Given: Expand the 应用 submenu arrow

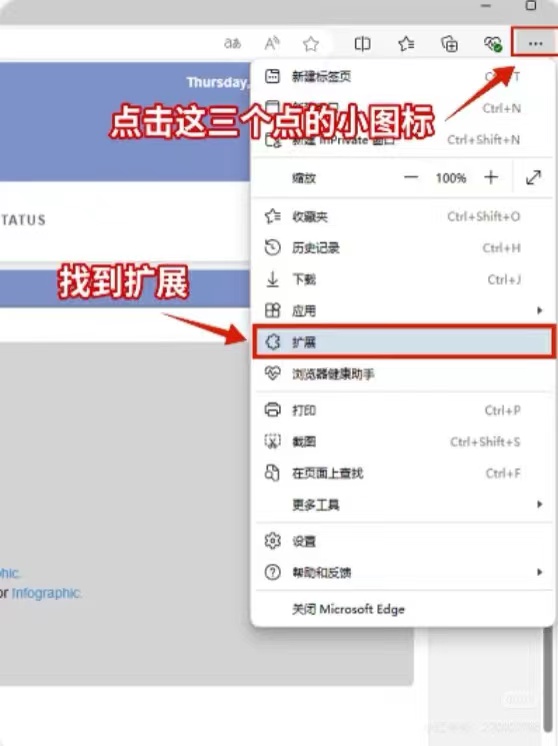Looking at the screenshot, I should 539,310.
